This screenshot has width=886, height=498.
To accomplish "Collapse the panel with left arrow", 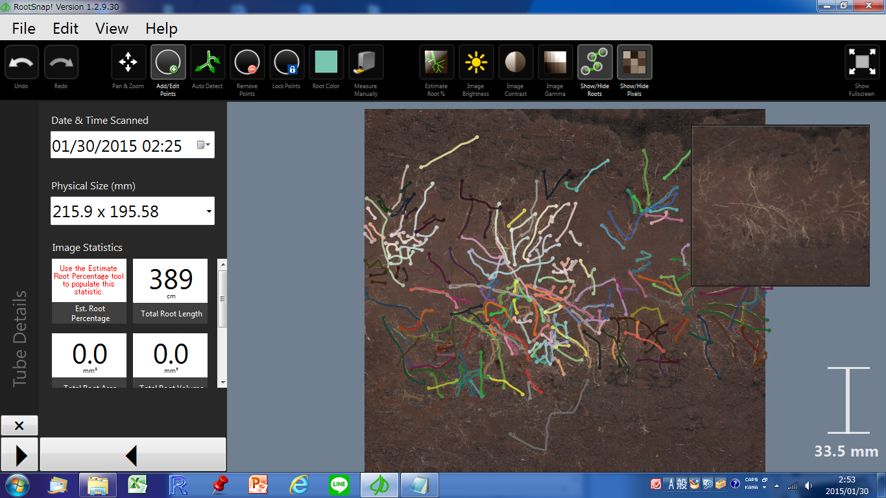I will point(132,456).
